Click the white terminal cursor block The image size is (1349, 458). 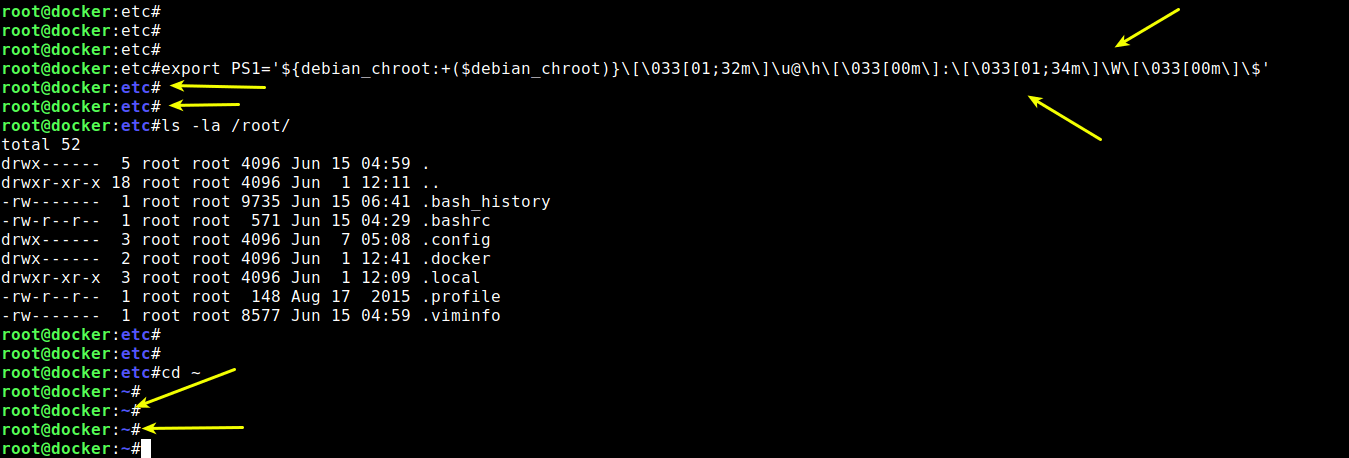146,449
